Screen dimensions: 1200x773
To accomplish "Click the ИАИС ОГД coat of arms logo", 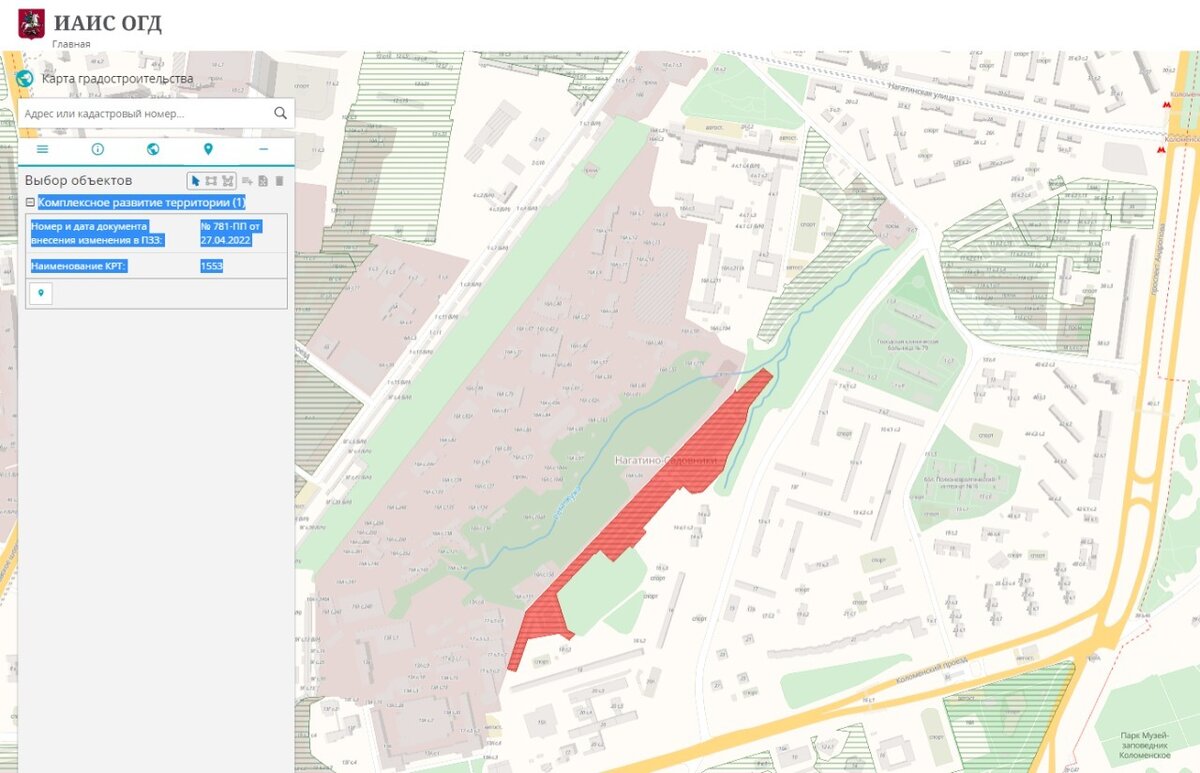I will (31, 23).
